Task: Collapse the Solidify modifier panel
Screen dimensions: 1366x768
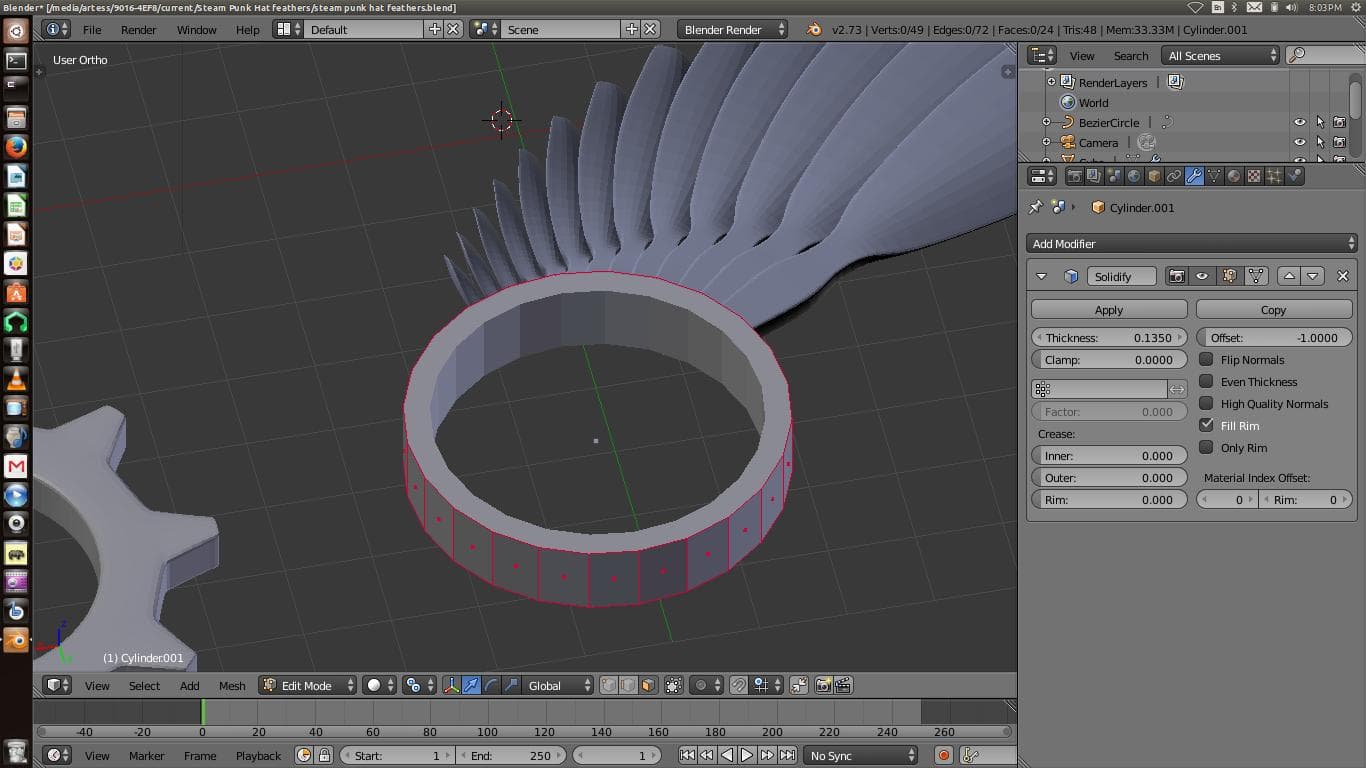Action: (x=1041, y=276)
